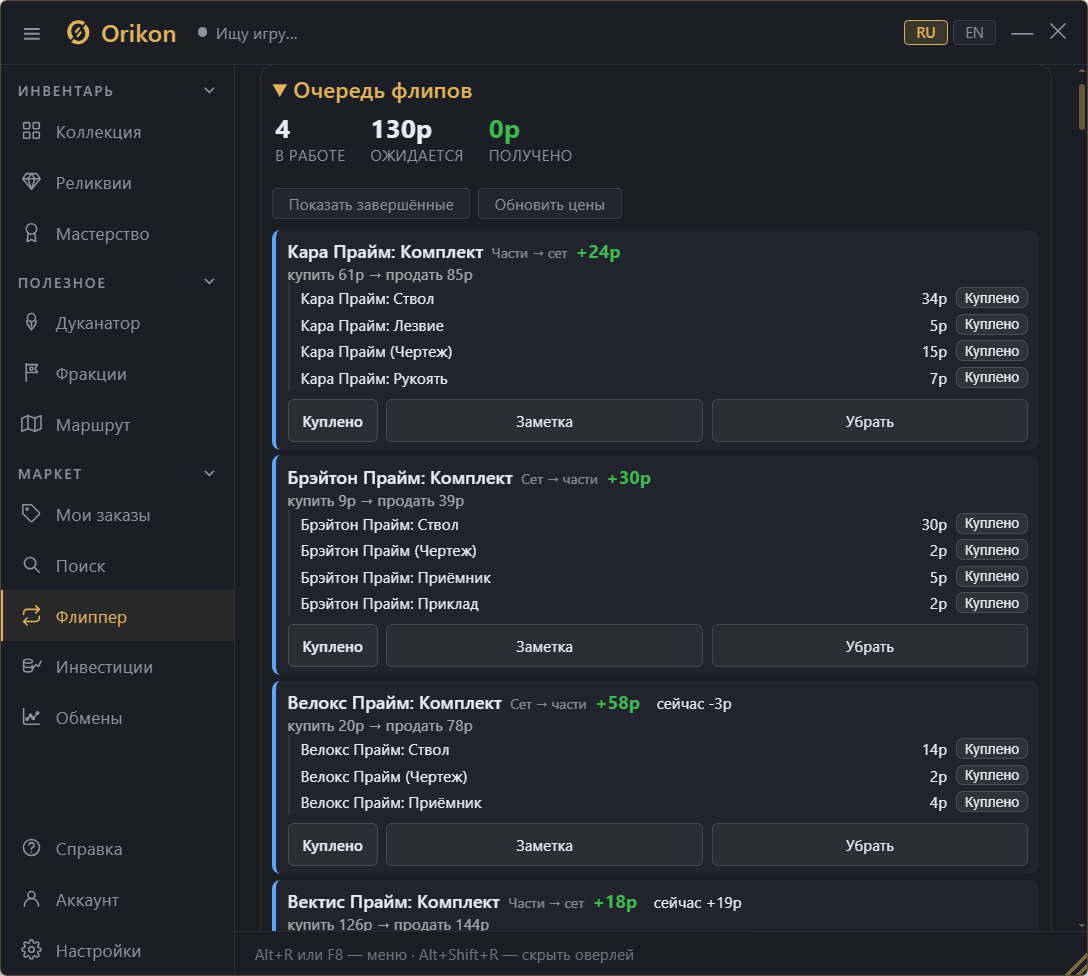Click the Справка question mark icon

point(31,848)
